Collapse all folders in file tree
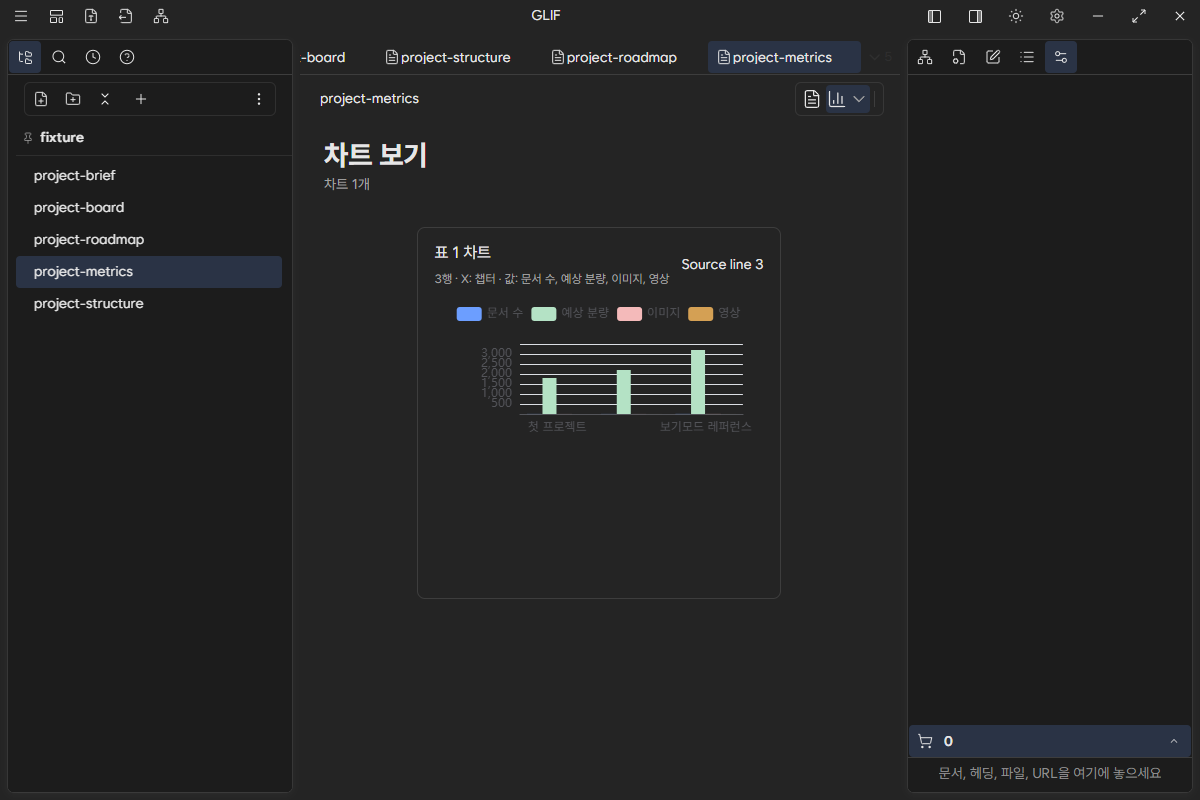Viewport: 1200px width, 800px height. [x=105, y=99]
